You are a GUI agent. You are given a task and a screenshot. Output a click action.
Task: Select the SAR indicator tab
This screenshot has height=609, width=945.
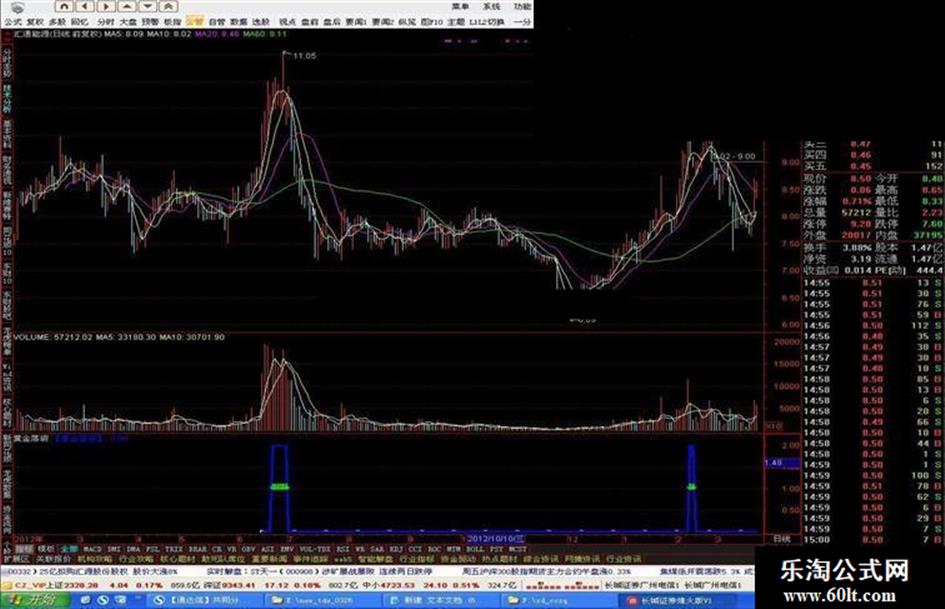click(x=377, y=549)
